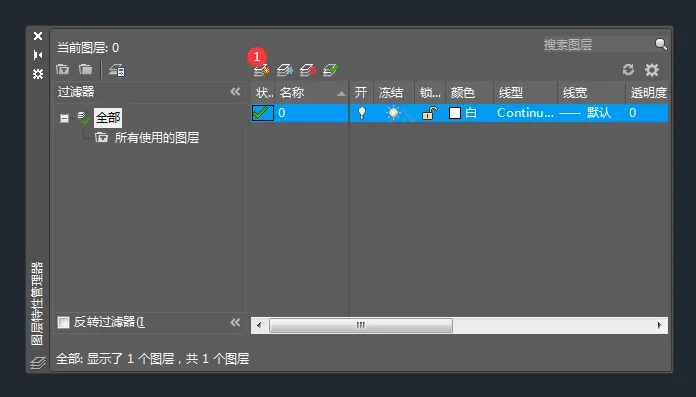This screenshot has height=397, width=696.
Task: Click the scrollbar left arrow
Action: click(x=259, y=326)
